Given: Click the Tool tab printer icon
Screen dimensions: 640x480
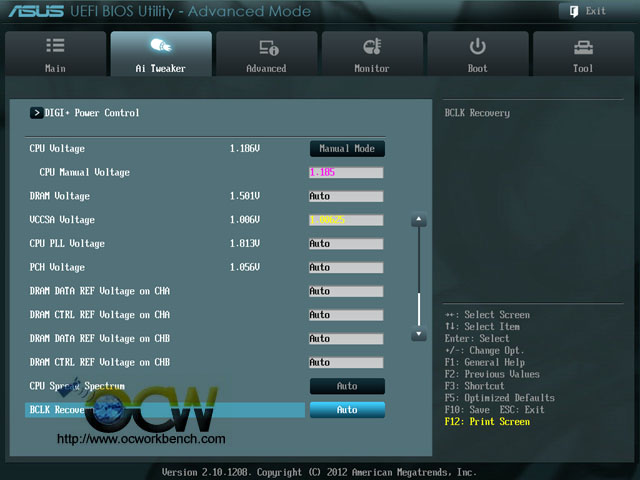Looking at the screenshot, I should tap(583, 48).
